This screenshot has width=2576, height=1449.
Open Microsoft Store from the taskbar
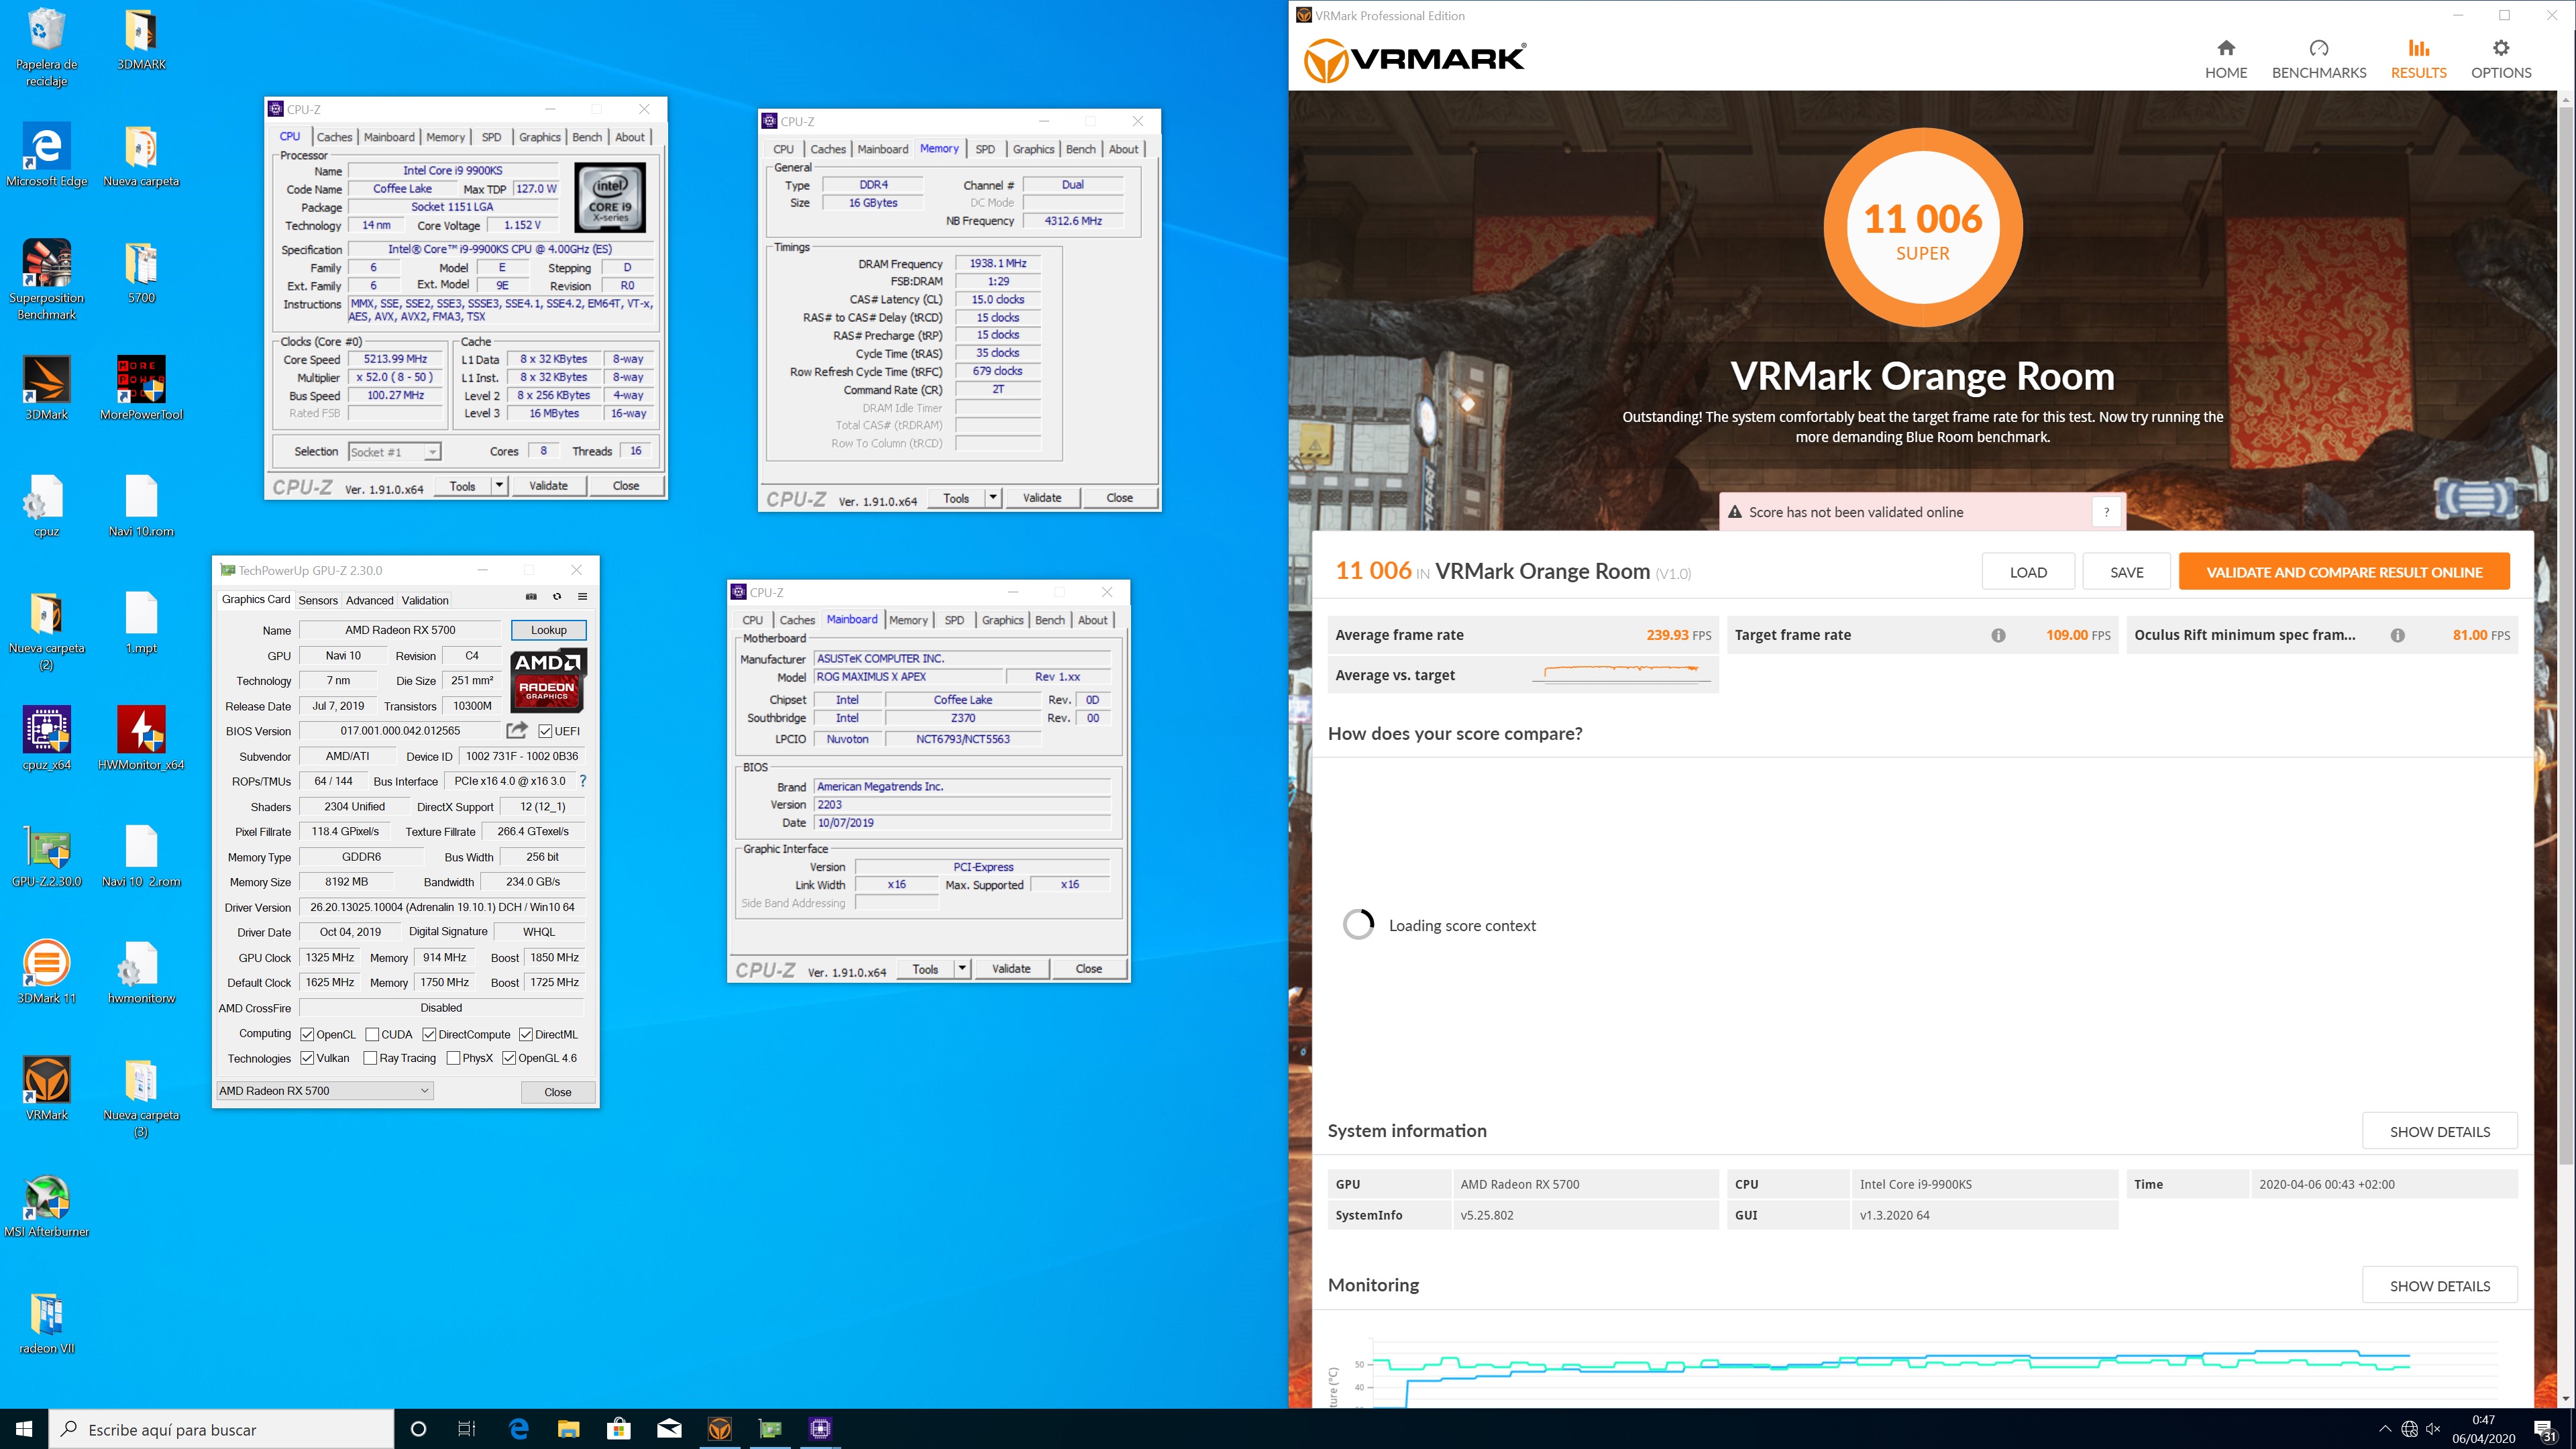tap(619, 1429)
